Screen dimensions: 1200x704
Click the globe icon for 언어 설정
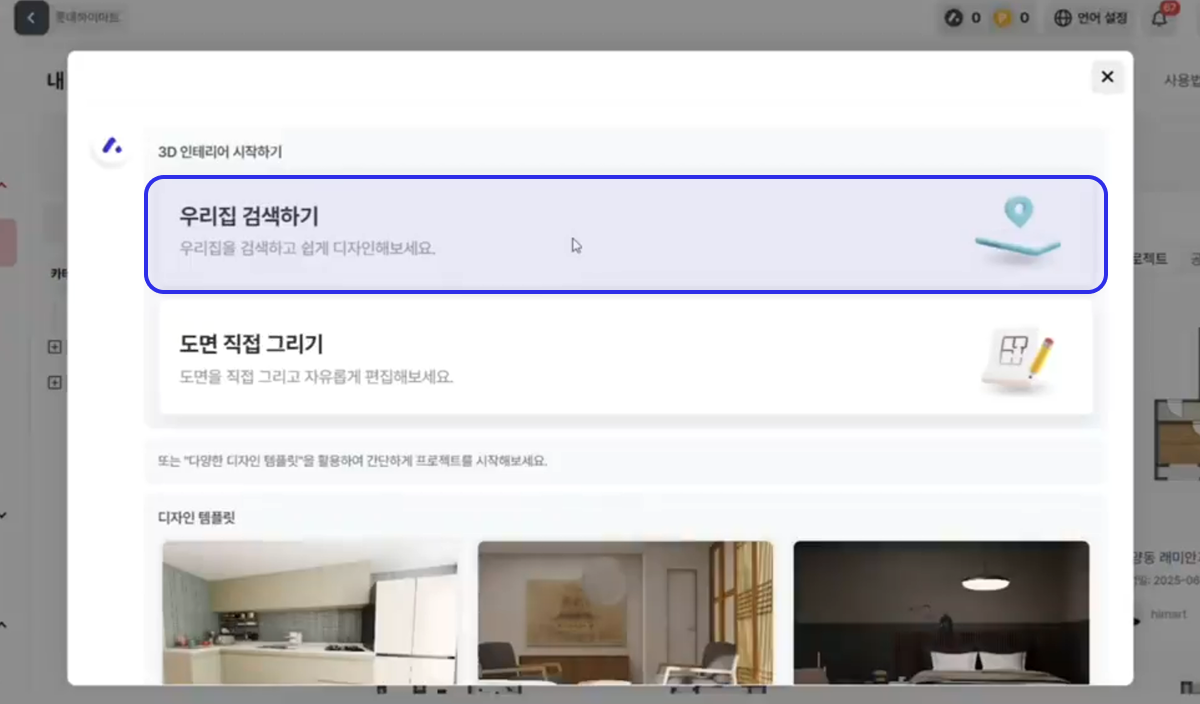pyautogui.click(x=1063, y=18)
